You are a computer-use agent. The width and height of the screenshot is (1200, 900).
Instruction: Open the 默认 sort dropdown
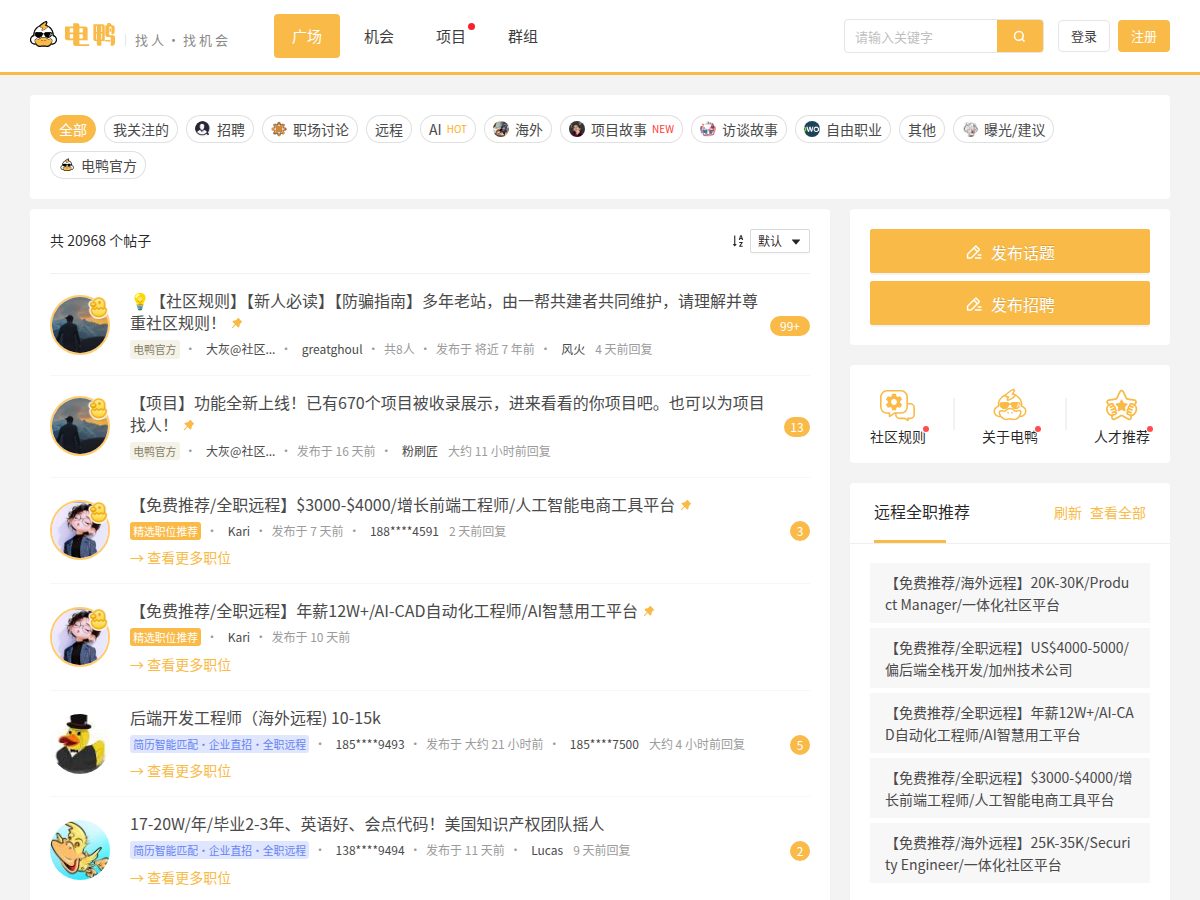tap(780, 241)
